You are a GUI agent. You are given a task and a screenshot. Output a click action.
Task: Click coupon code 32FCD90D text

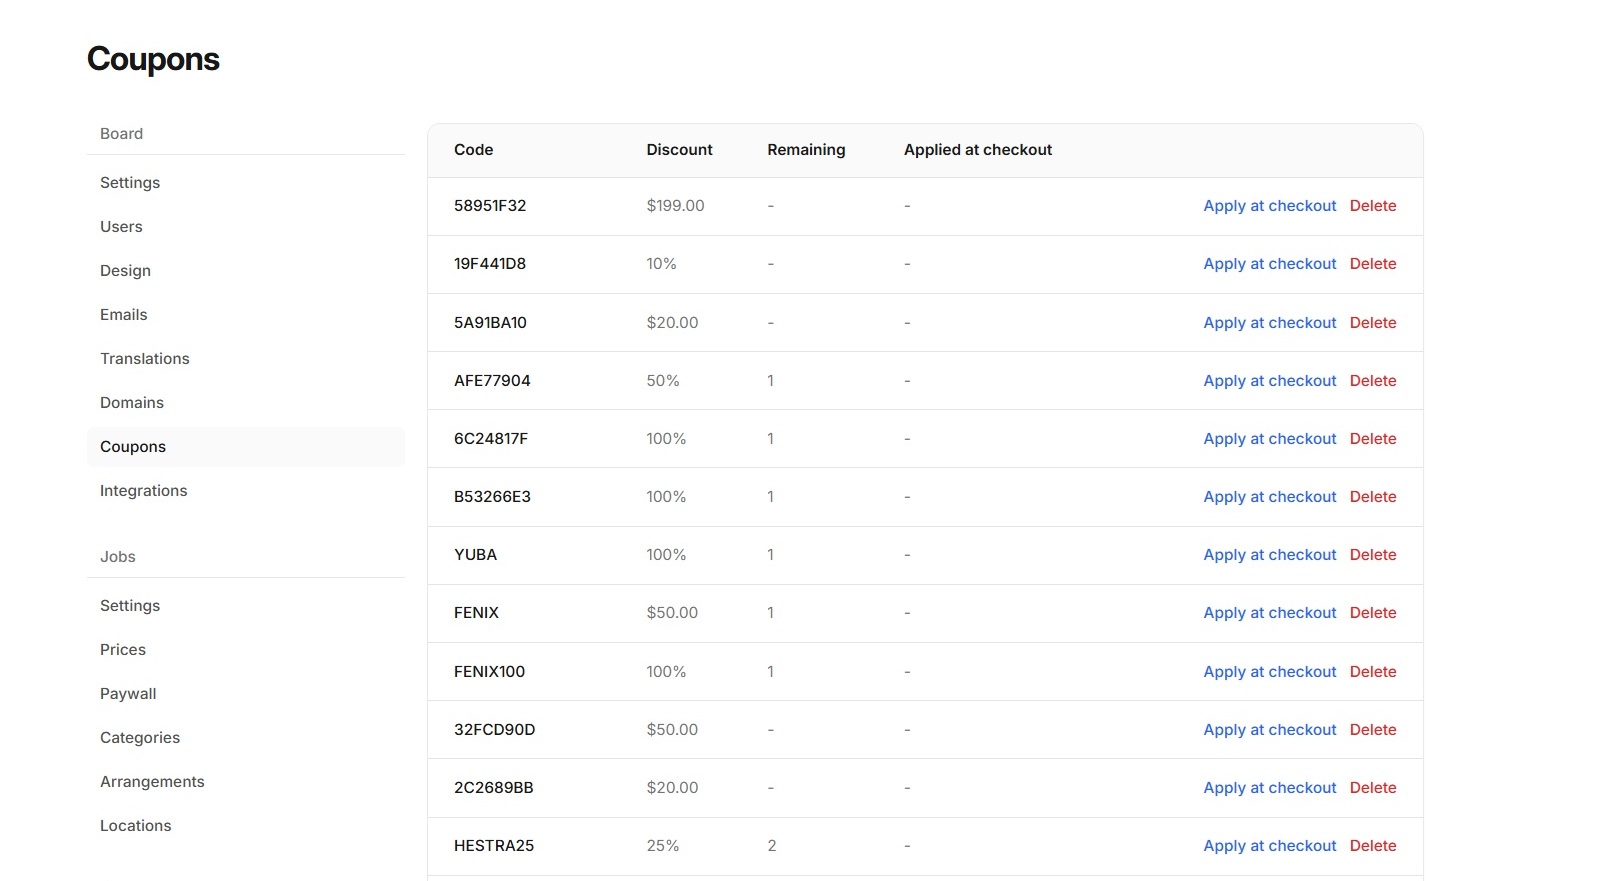[x=494, y=730]
